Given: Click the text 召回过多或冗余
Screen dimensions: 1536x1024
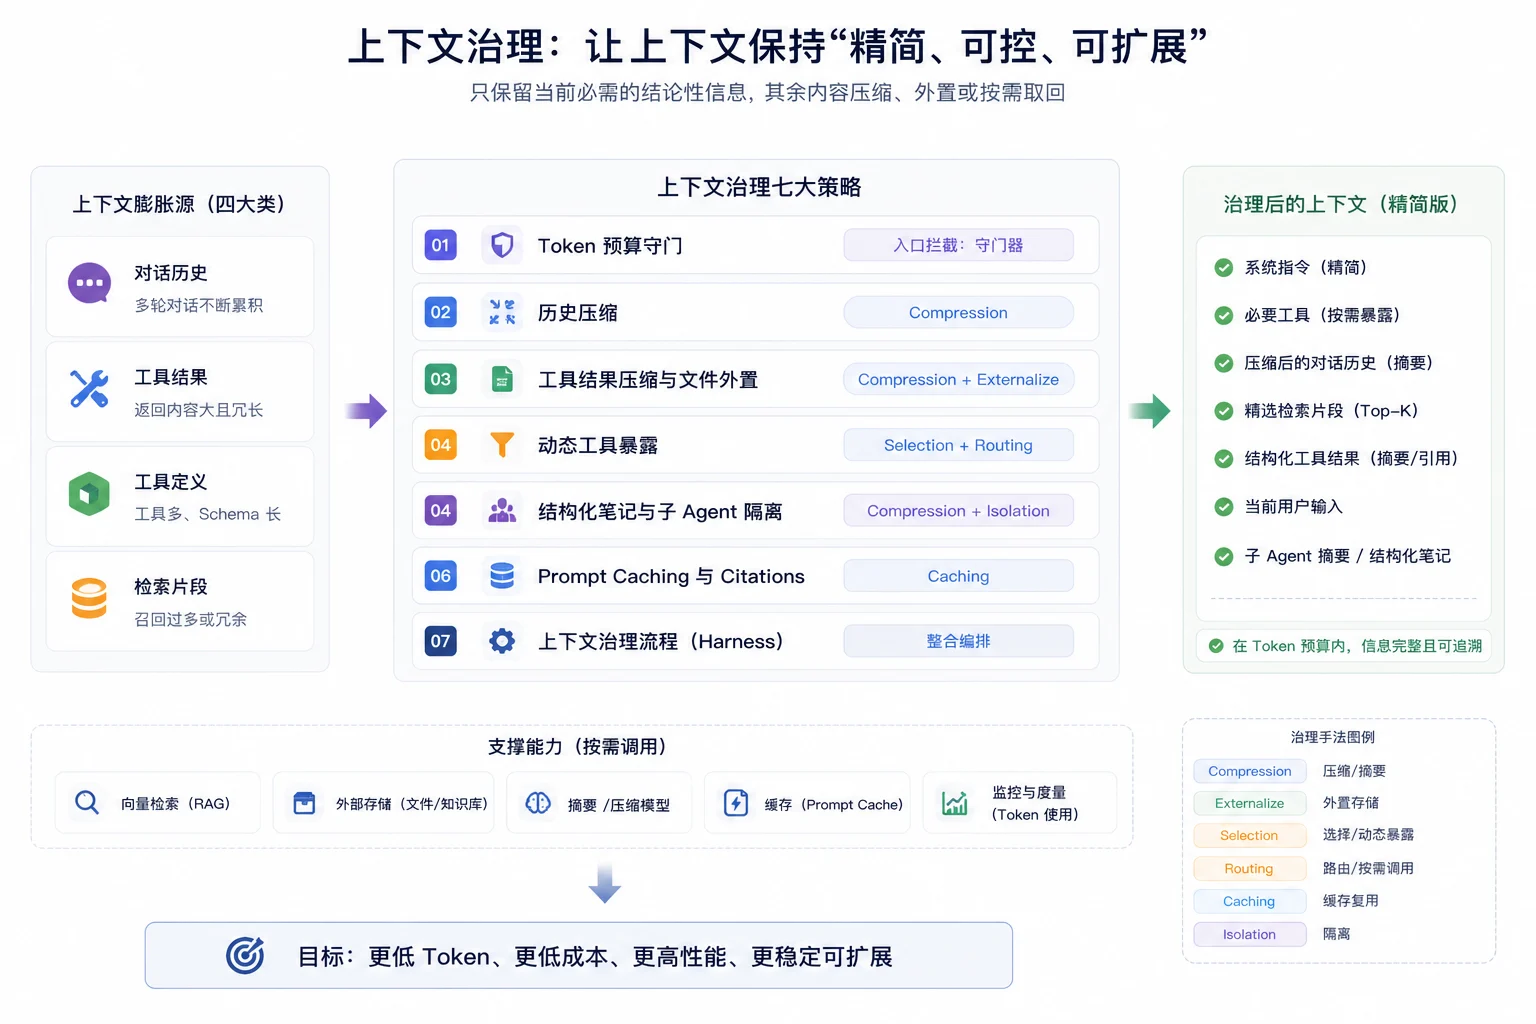Looking at the screenshot, I should 191,619.
